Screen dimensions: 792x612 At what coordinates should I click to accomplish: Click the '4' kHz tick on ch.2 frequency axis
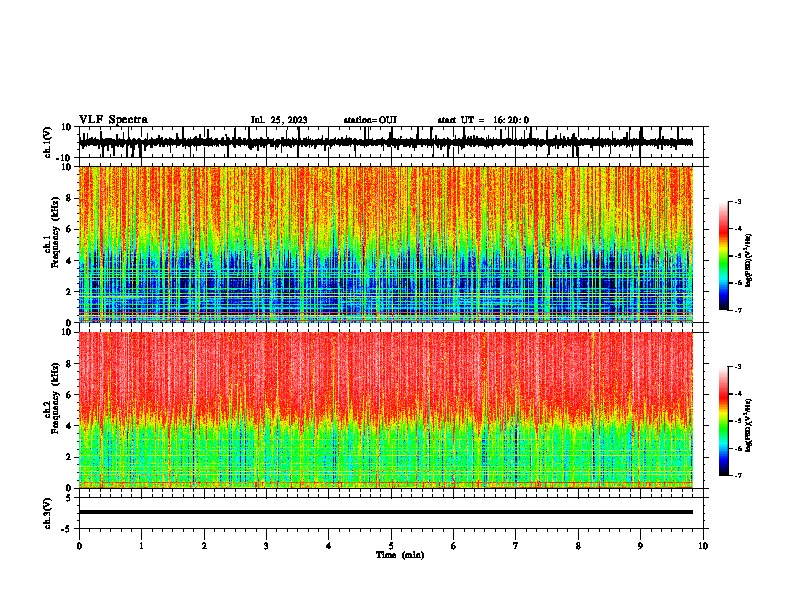[x=69, y=426]
